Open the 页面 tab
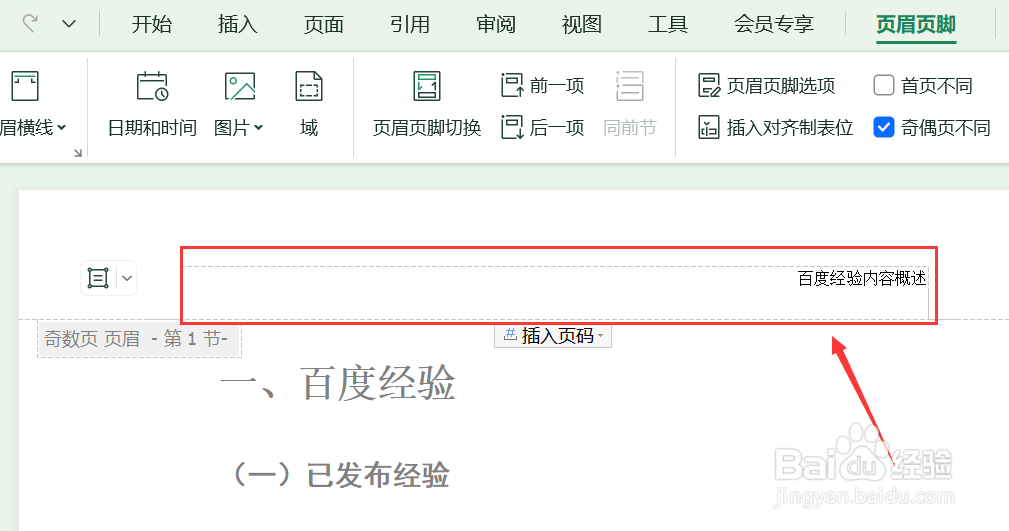 [324, 24]
